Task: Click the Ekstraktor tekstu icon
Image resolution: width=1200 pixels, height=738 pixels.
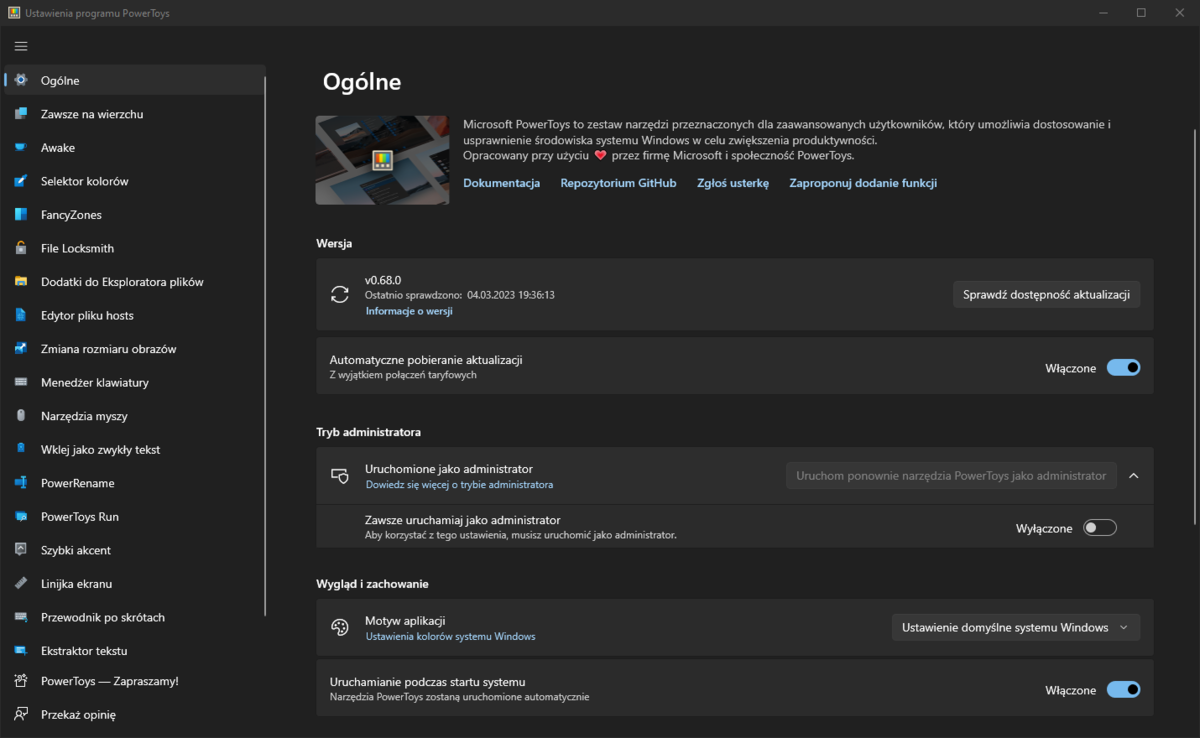Action: (21, 651)
